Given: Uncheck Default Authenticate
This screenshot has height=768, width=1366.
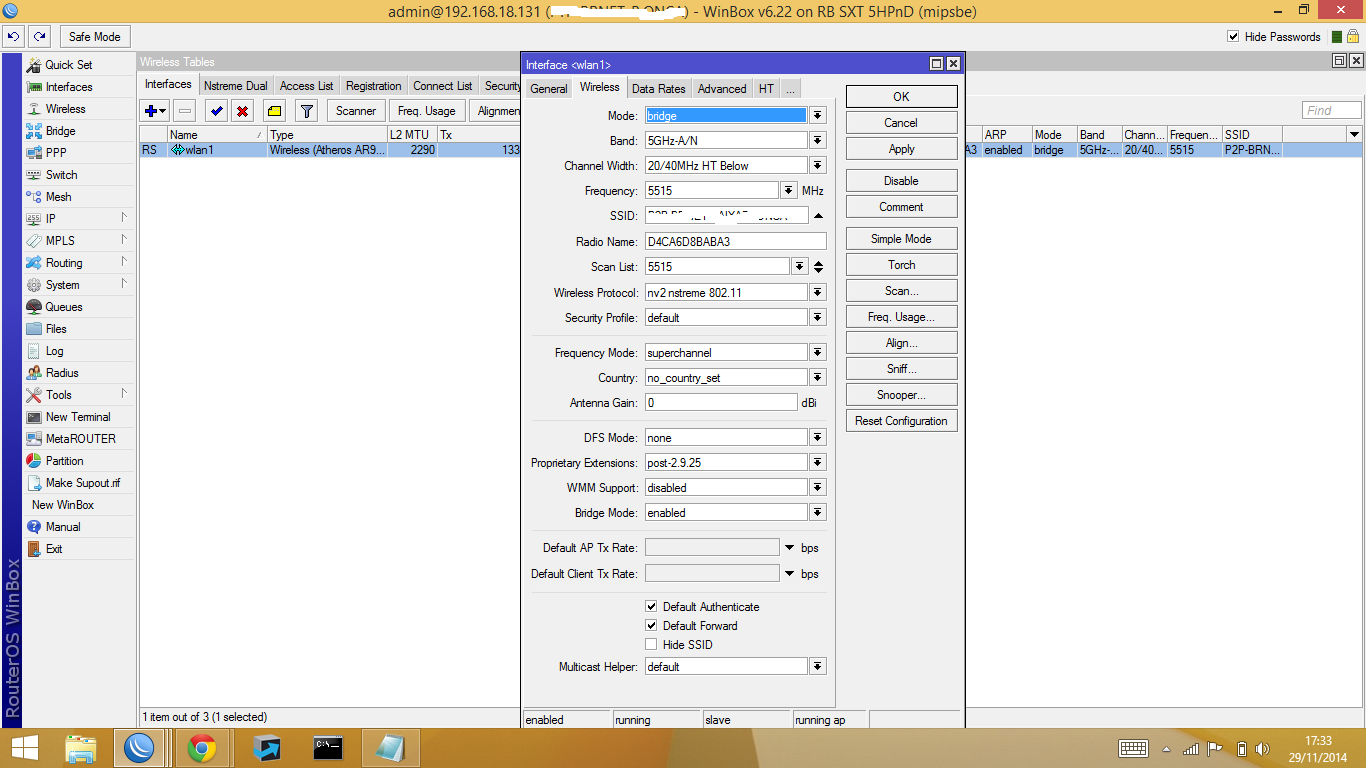Looking at the screenshot, I should coord(651,607).
